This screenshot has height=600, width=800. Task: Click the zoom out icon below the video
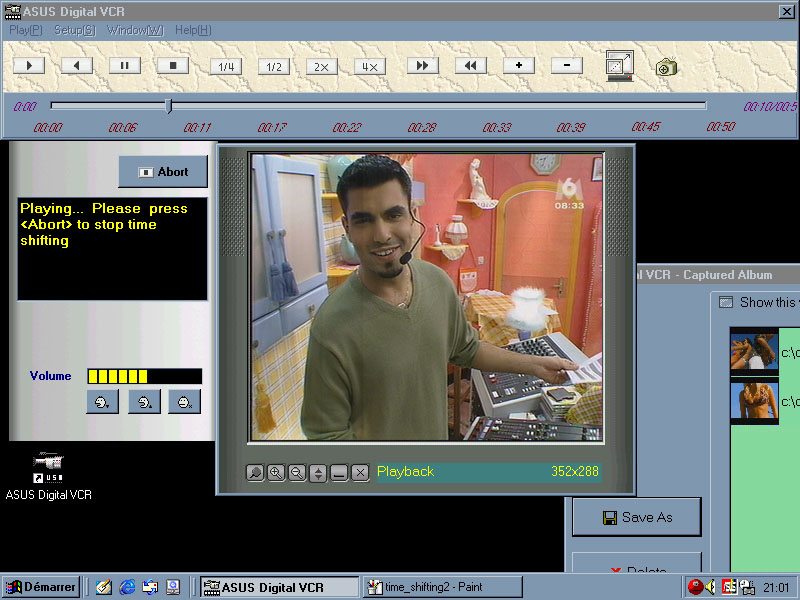(x=297, y=473)
